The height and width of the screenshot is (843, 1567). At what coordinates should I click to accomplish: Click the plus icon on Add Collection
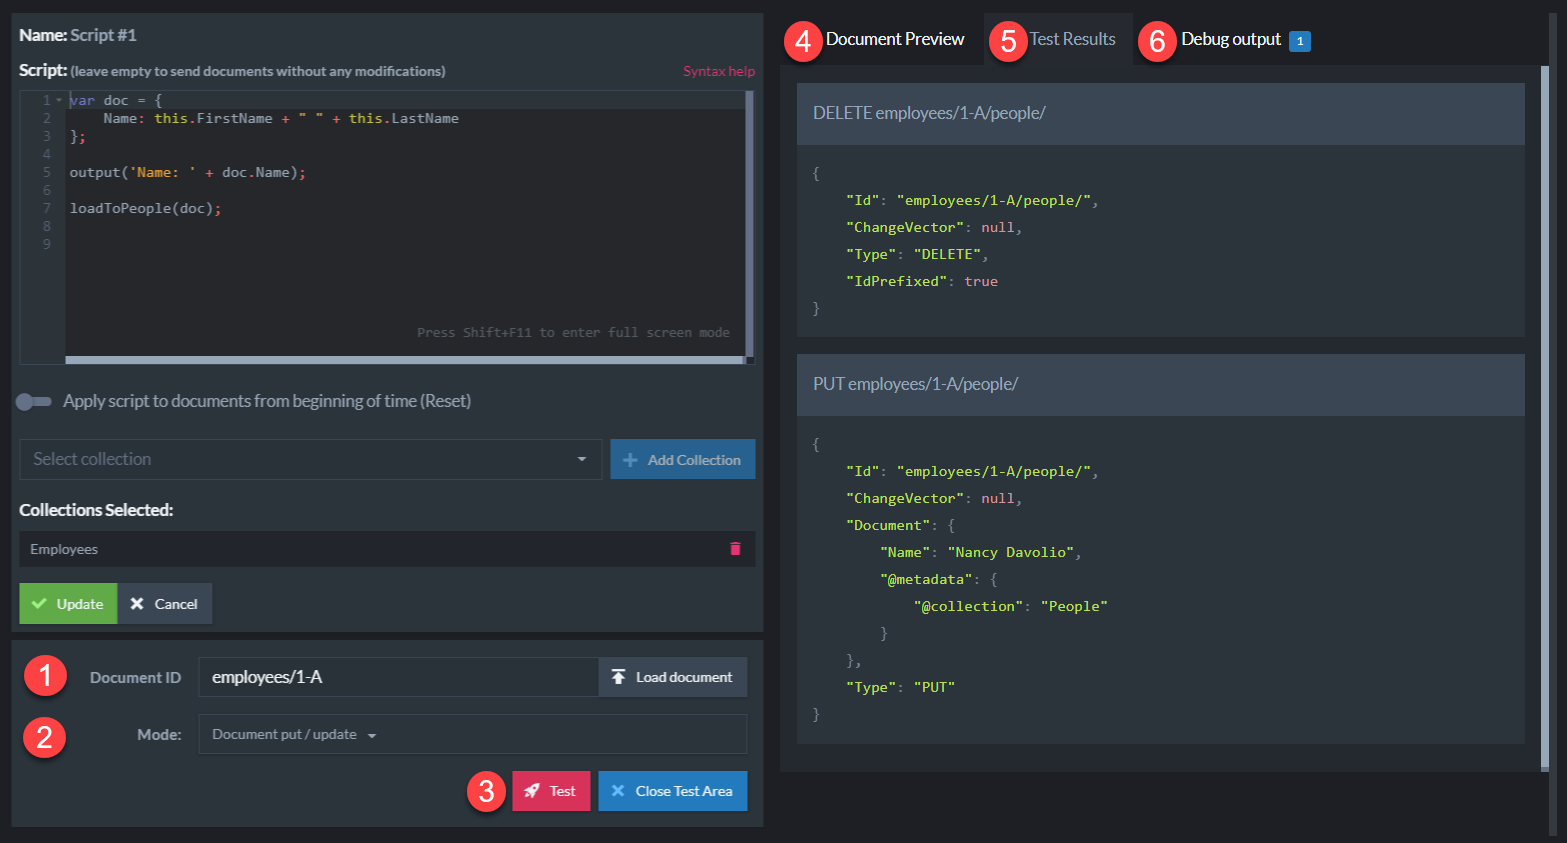[x=630, y=460]
